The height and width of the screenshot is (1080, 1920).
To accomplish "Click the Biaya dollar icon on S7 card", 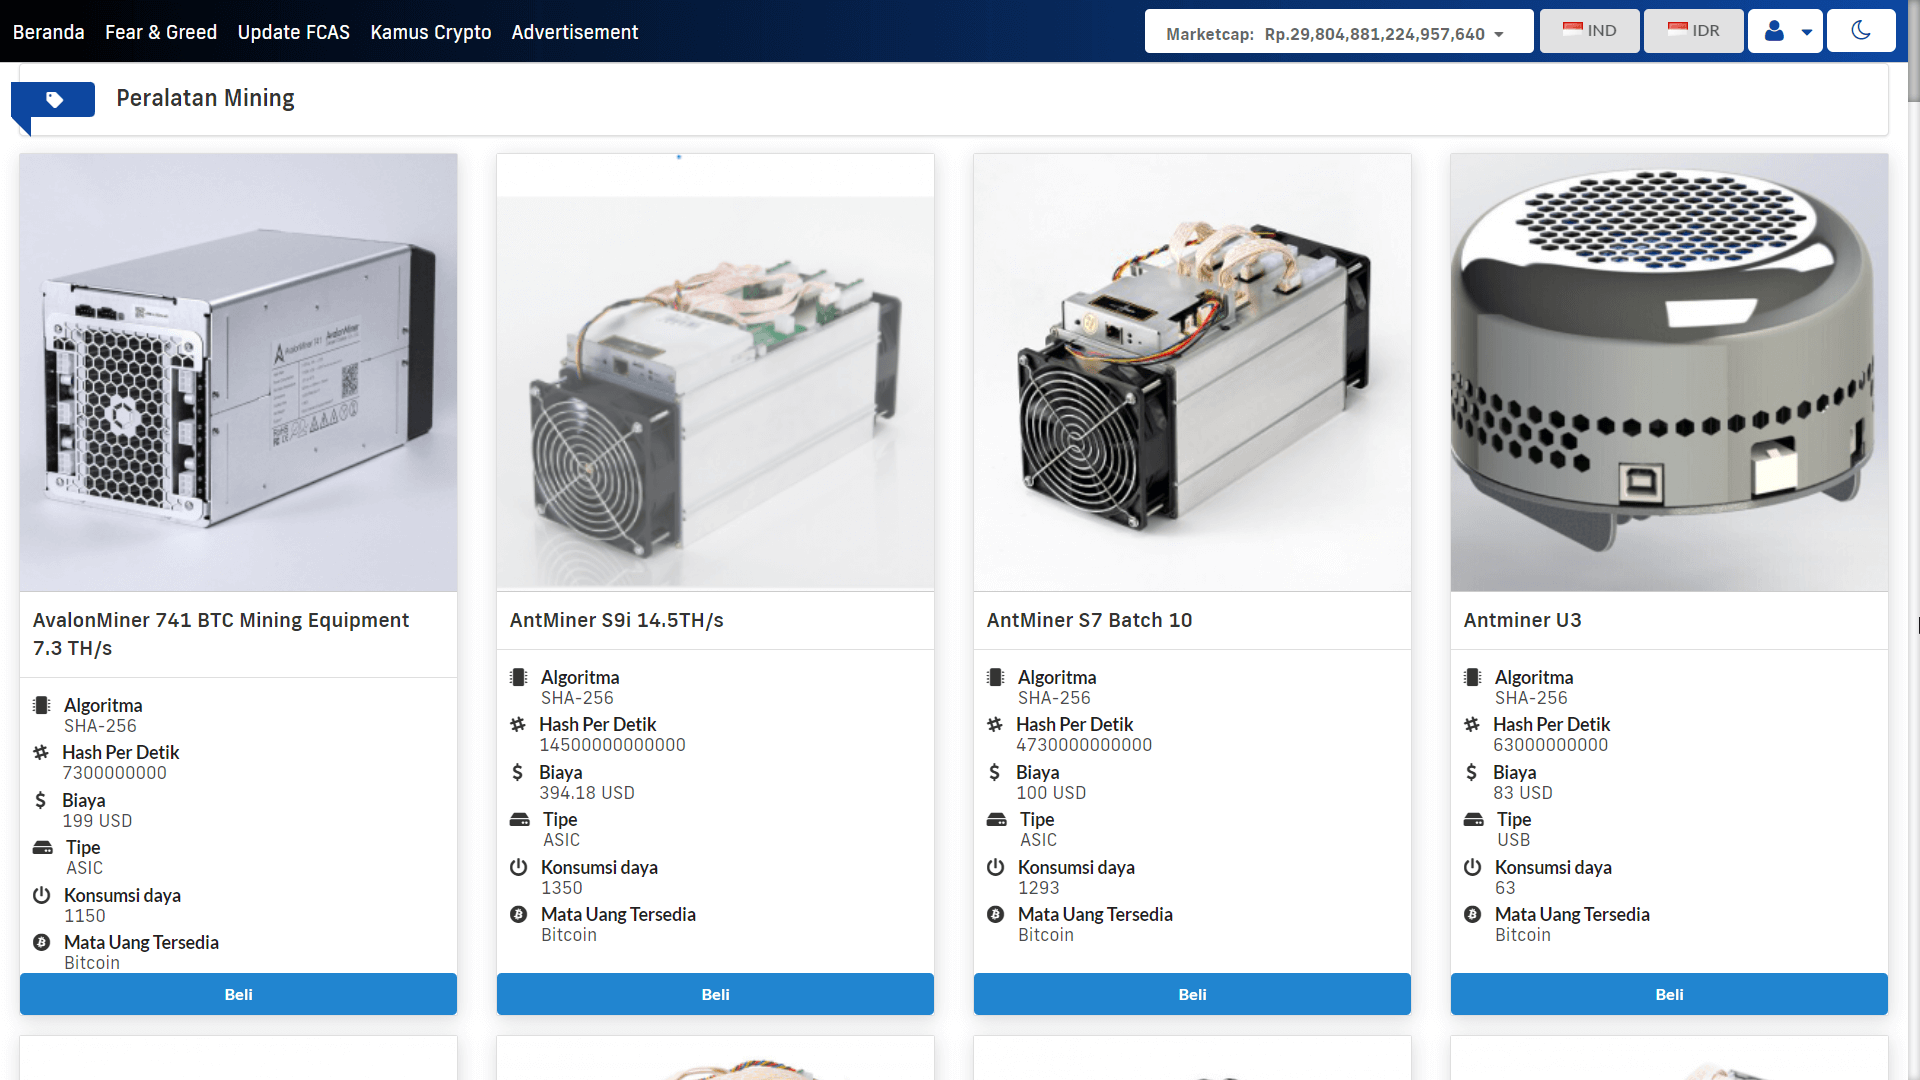I will click(x=994, y=772).
